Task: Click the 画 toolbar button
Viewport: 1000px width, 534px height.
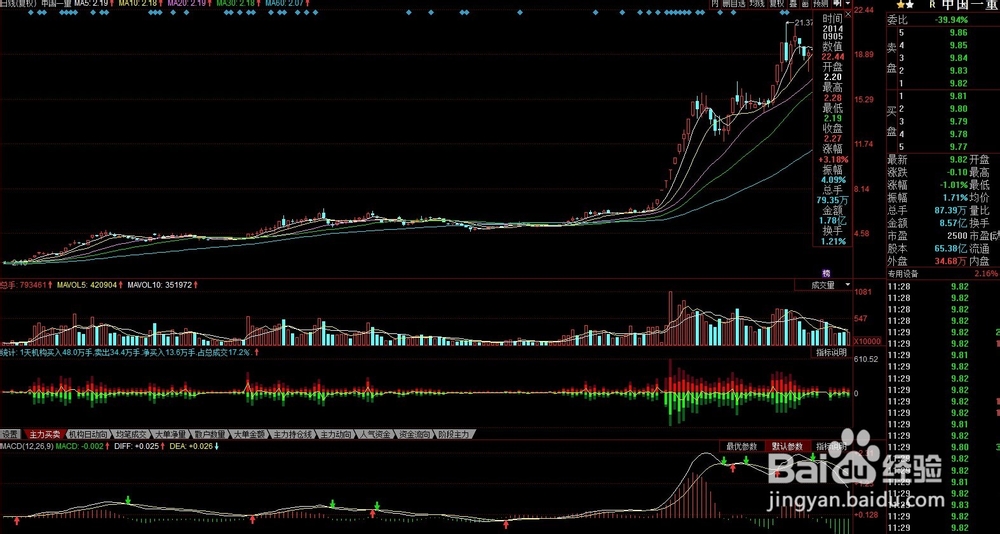Action: 805,3
